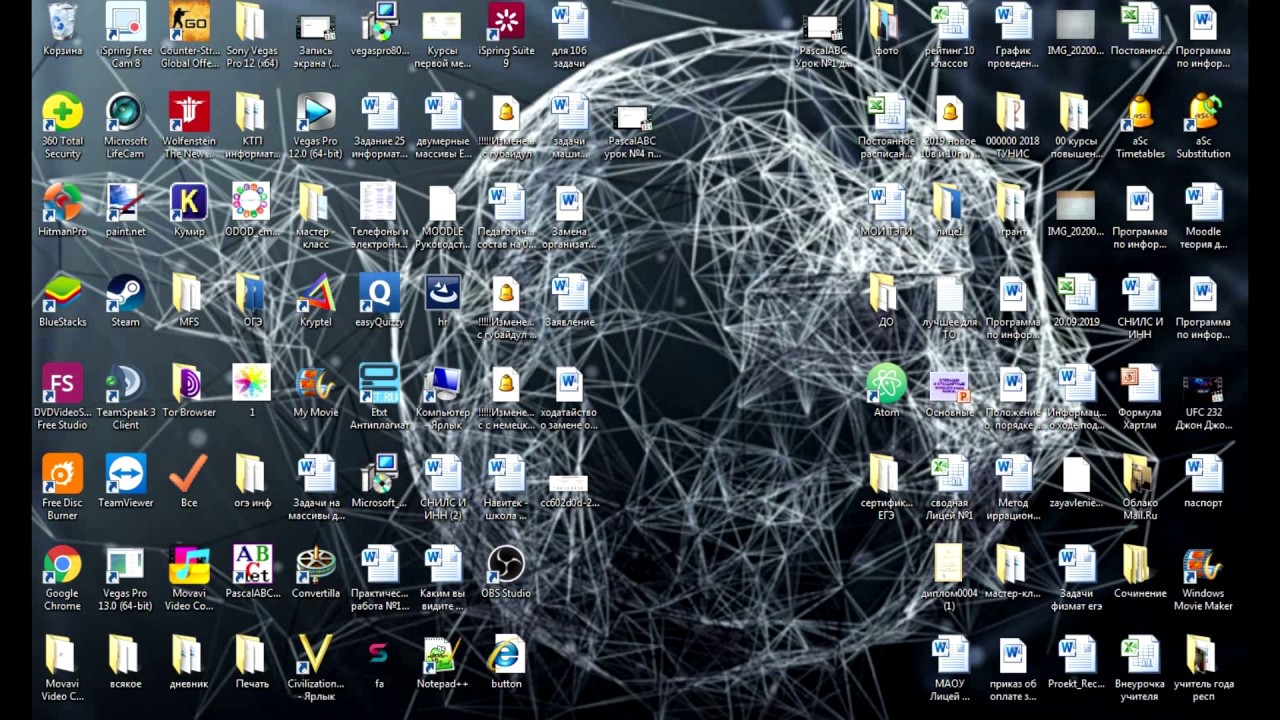This screenshot has width=1280, height=720.
Task: Click the сводная Лицей №1 spreadsheet
Action: click(x=949, y=488)
